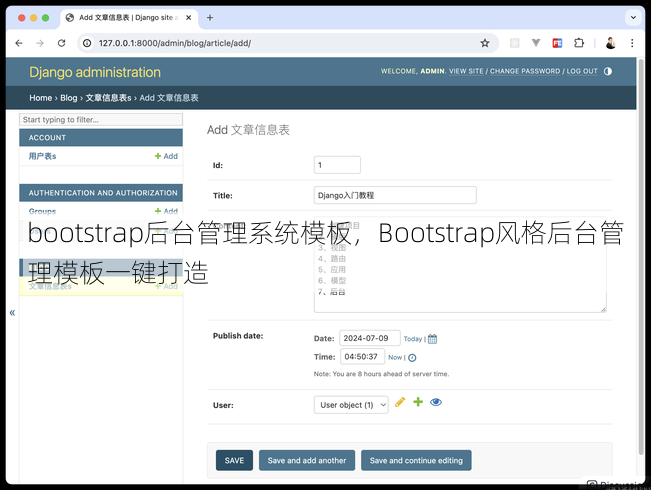
Task: Open the clock time picker icon
Action: [412, 358]
